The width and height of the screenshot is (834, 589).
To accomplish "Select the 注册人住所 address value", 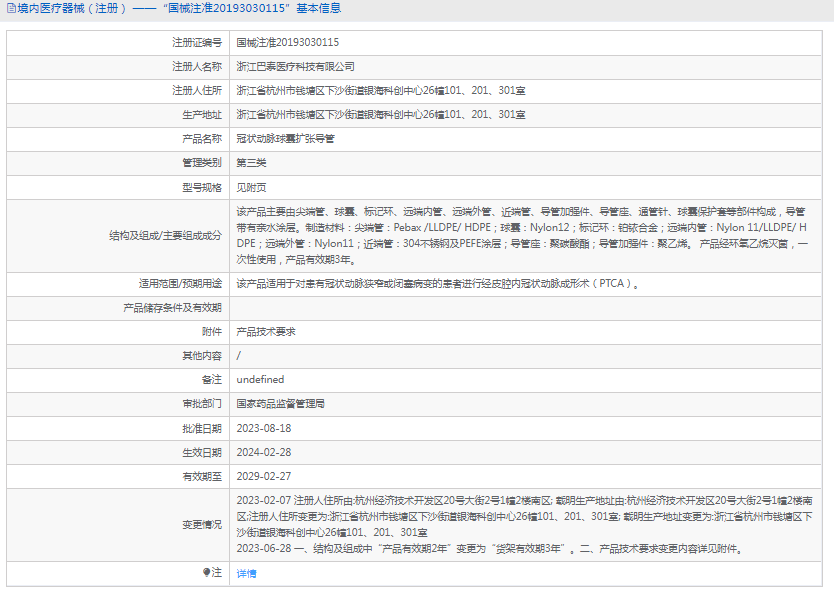I will tap(381, 90).
